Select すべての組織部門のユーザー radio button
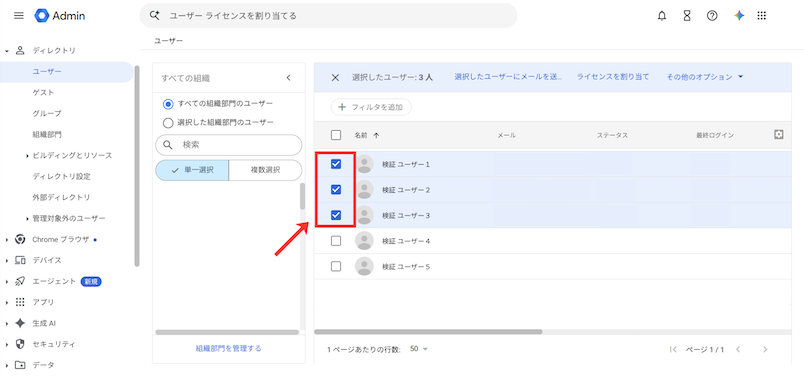 [168, 104]
